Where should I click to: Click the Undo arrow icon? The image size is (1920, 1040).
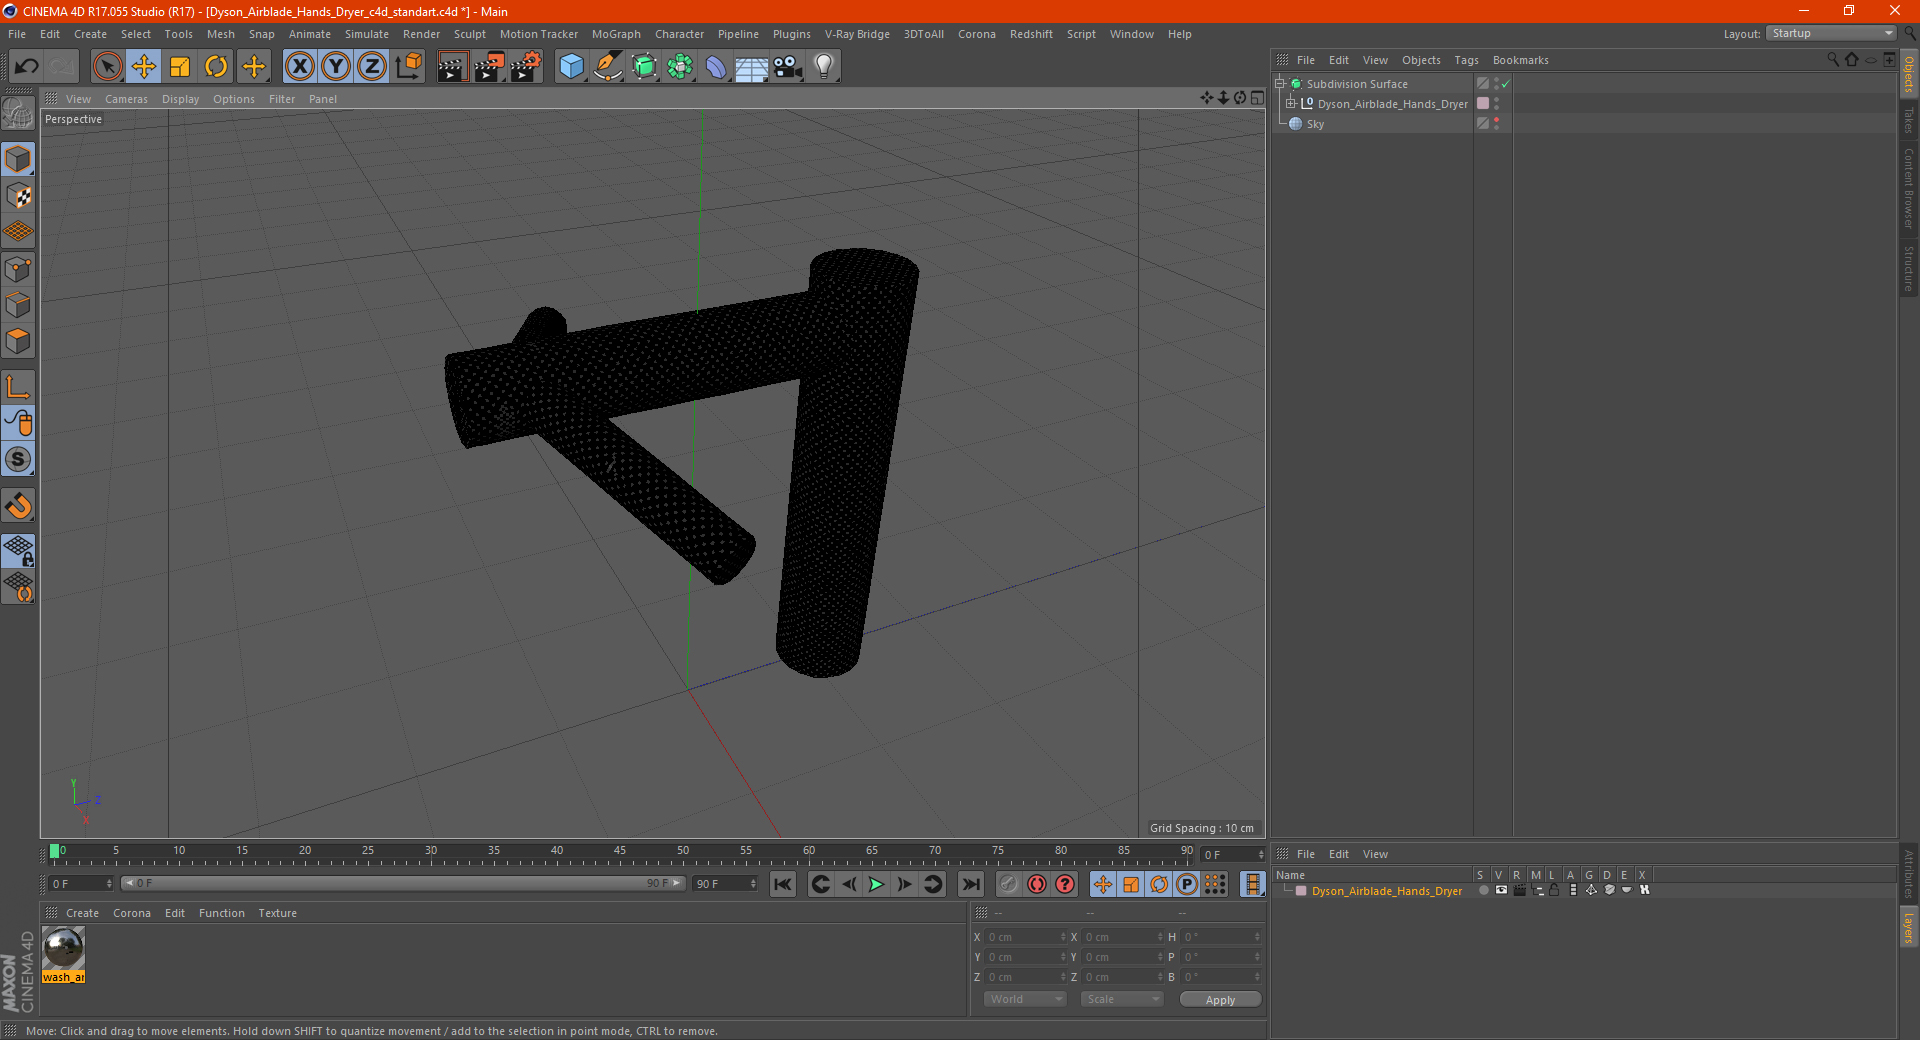pos(27,67)
